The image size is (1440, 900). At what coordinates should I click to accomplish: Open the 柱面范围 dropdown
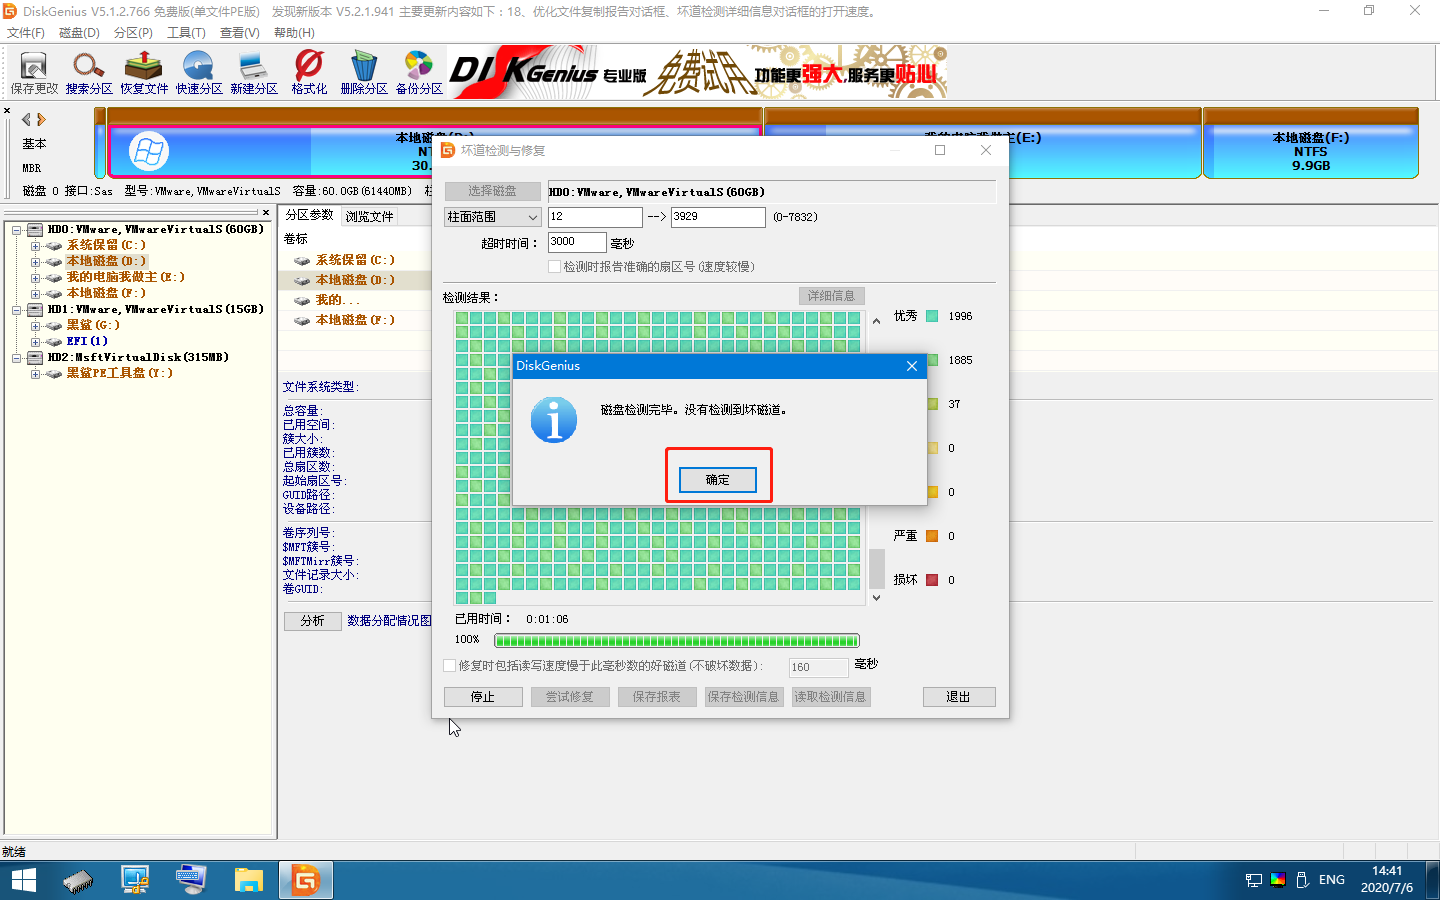click(493, 217)
